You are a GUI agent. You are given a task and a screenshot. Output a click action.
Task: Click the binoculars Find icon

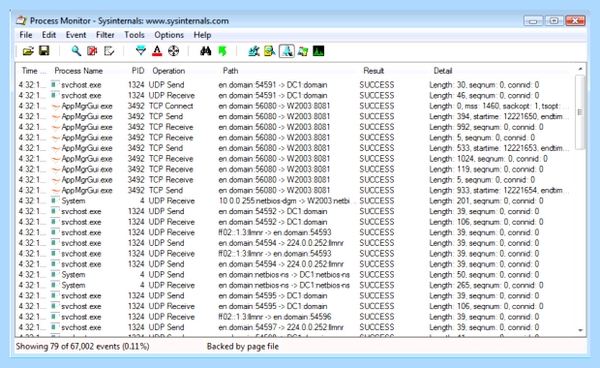click(x=205, y=51)
